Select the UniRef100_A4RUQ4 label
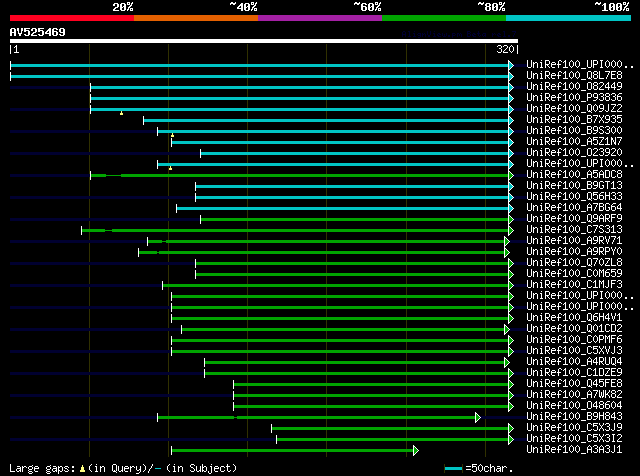The image size is (640, 476). point(574,362)
